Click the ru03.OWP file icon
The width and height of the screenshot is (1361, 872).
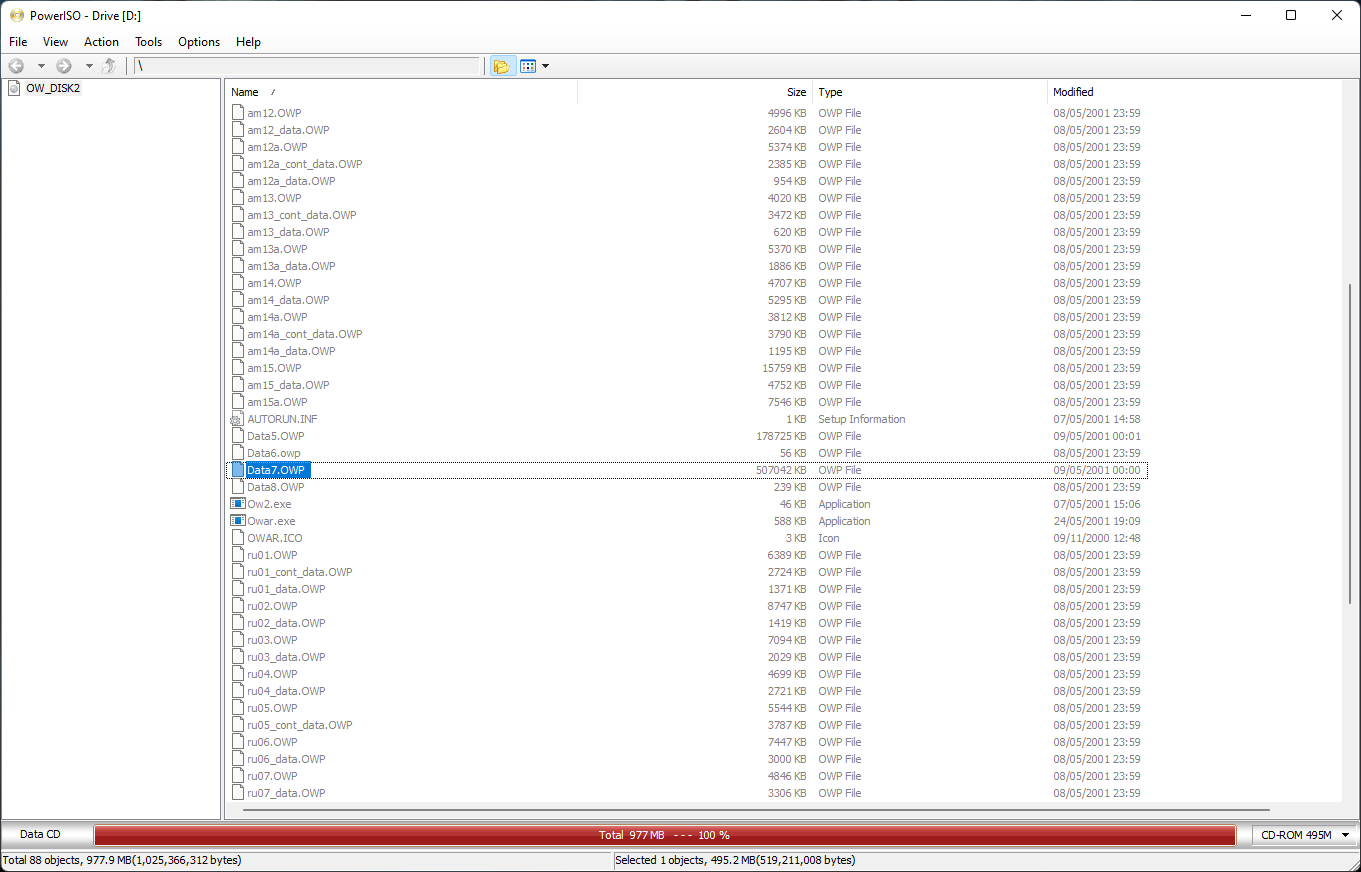pos(237,640)
